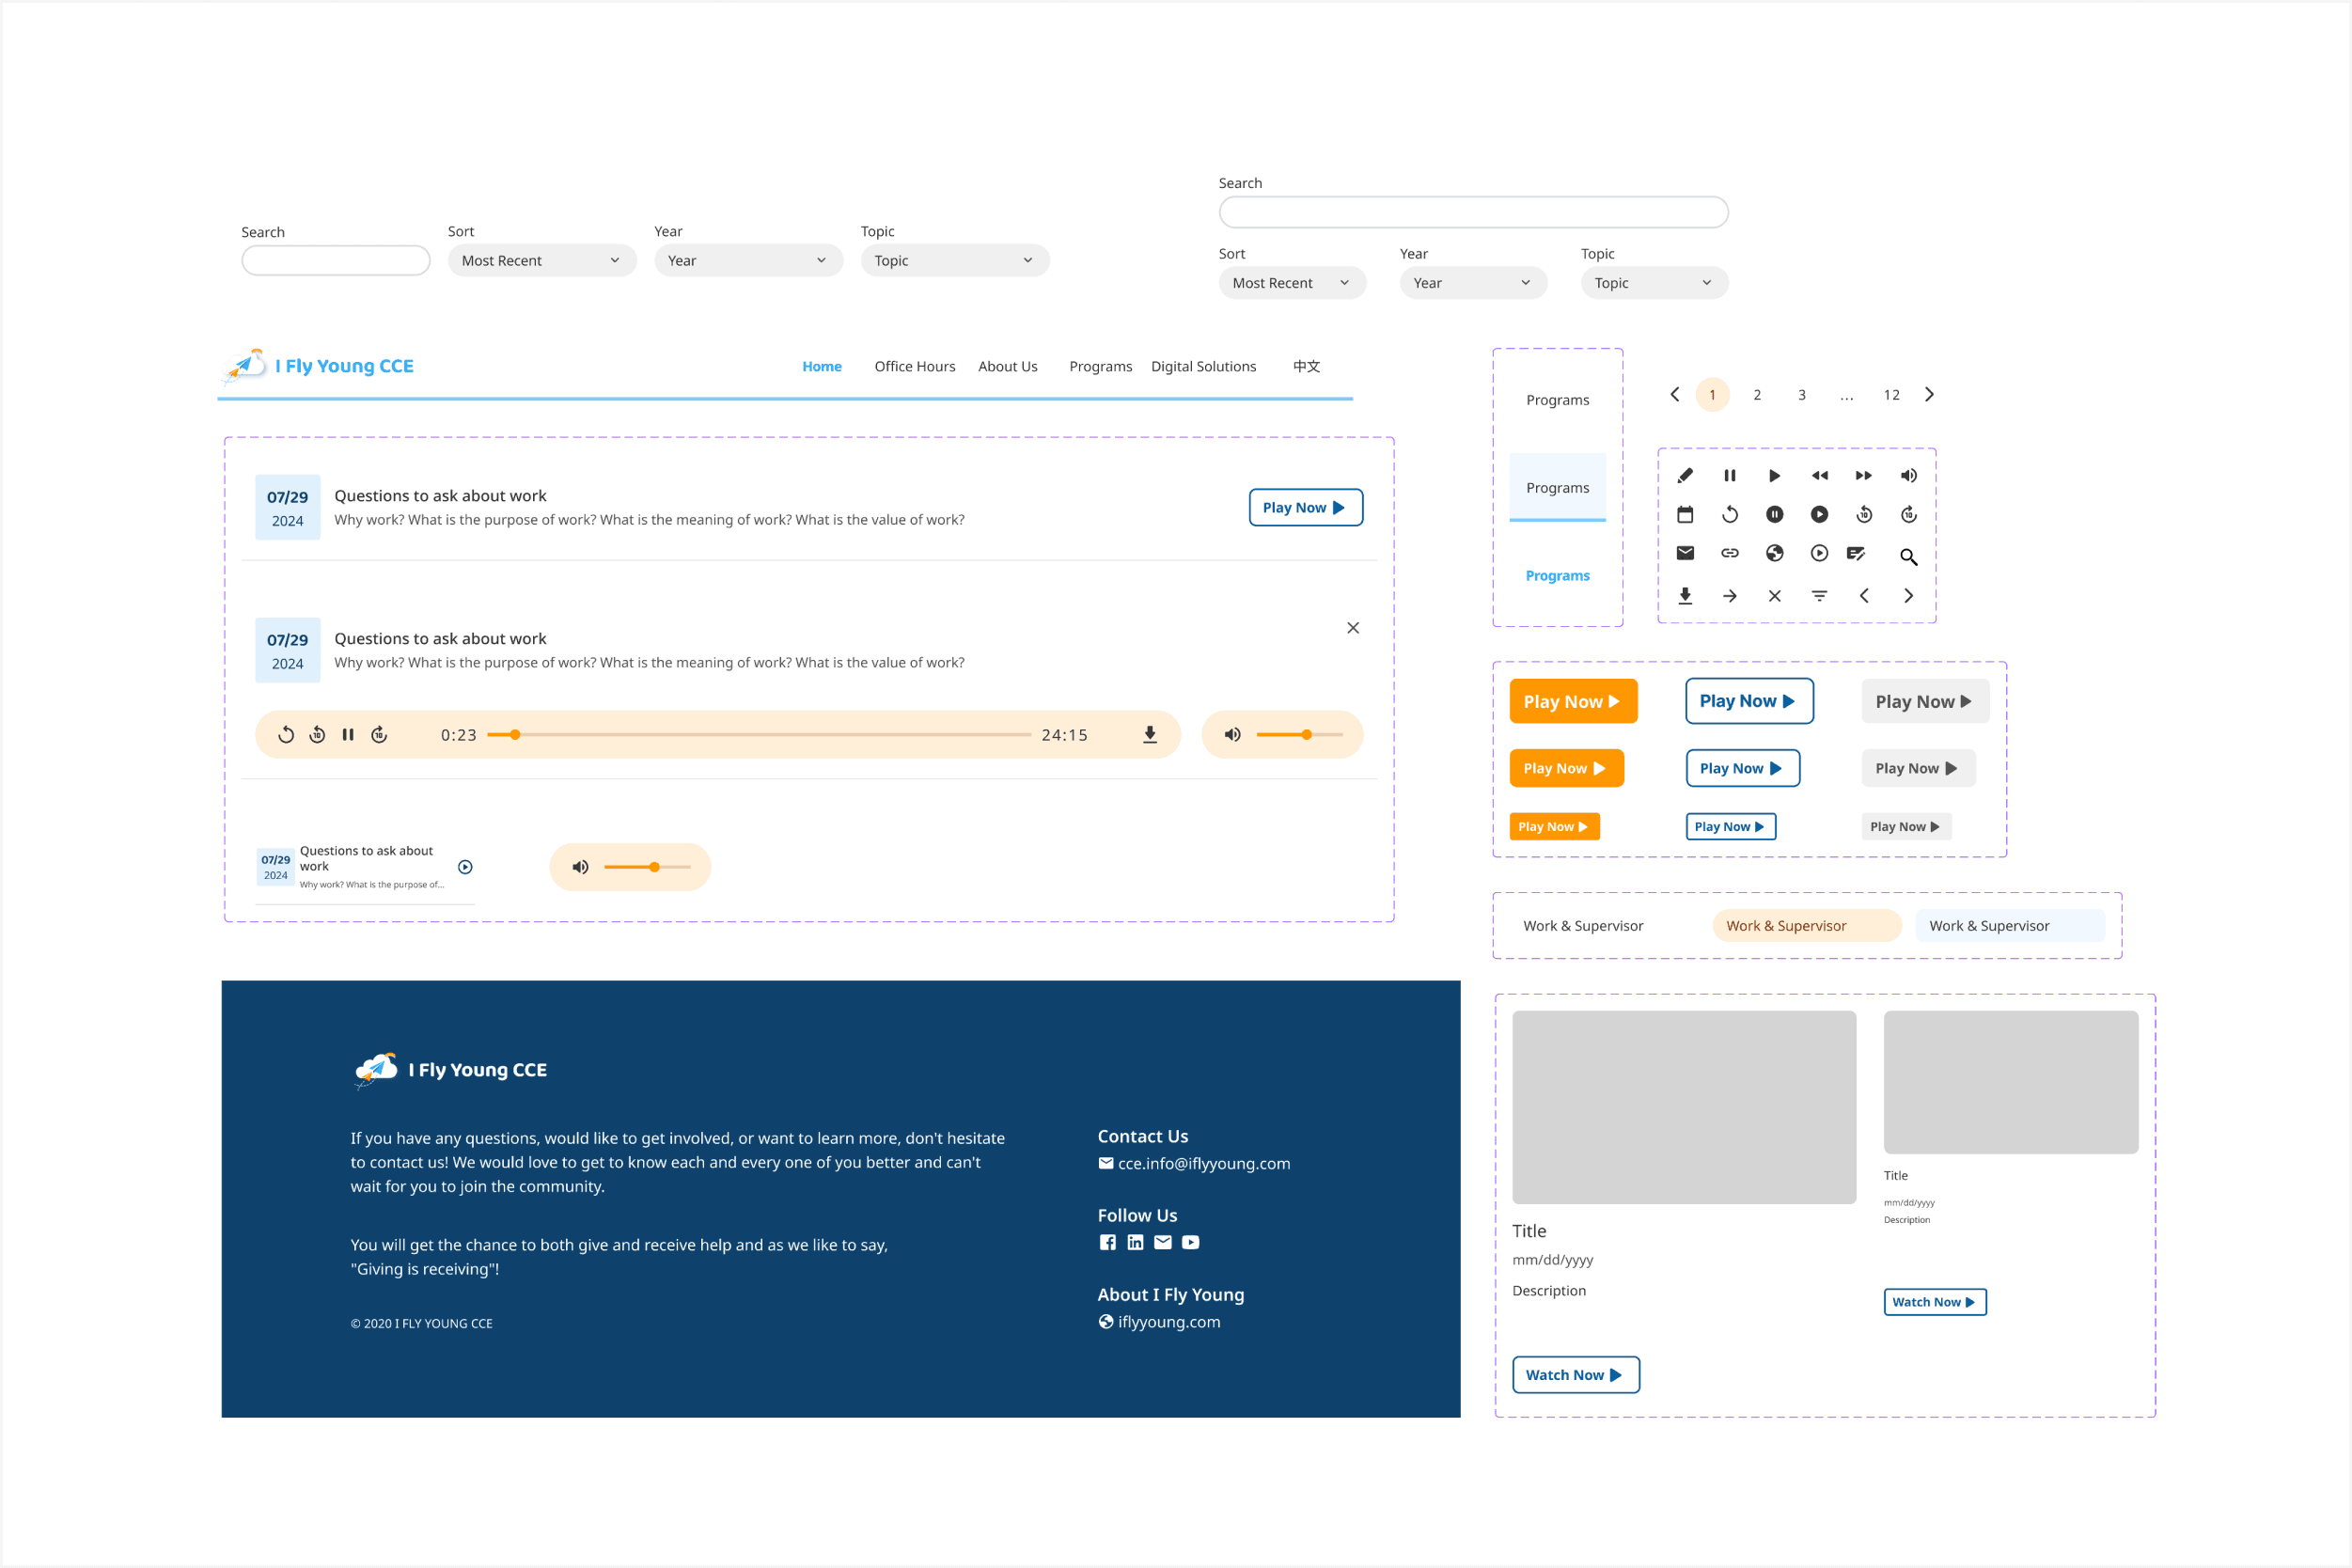Open Programs in the top navigation bar
2352x1568 pixels.
pyautogui.click(x=1100, y=366)
